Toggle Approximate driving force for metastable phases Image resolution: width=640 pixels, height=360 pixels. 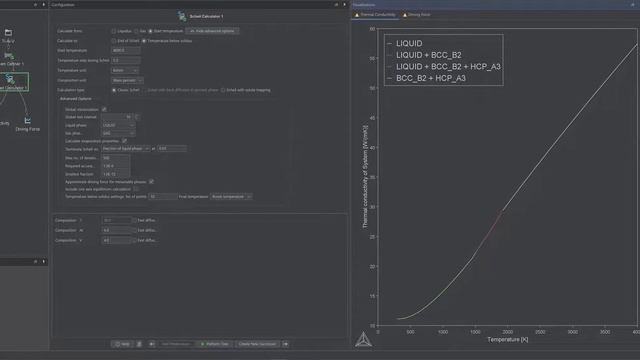click(151, 182)
